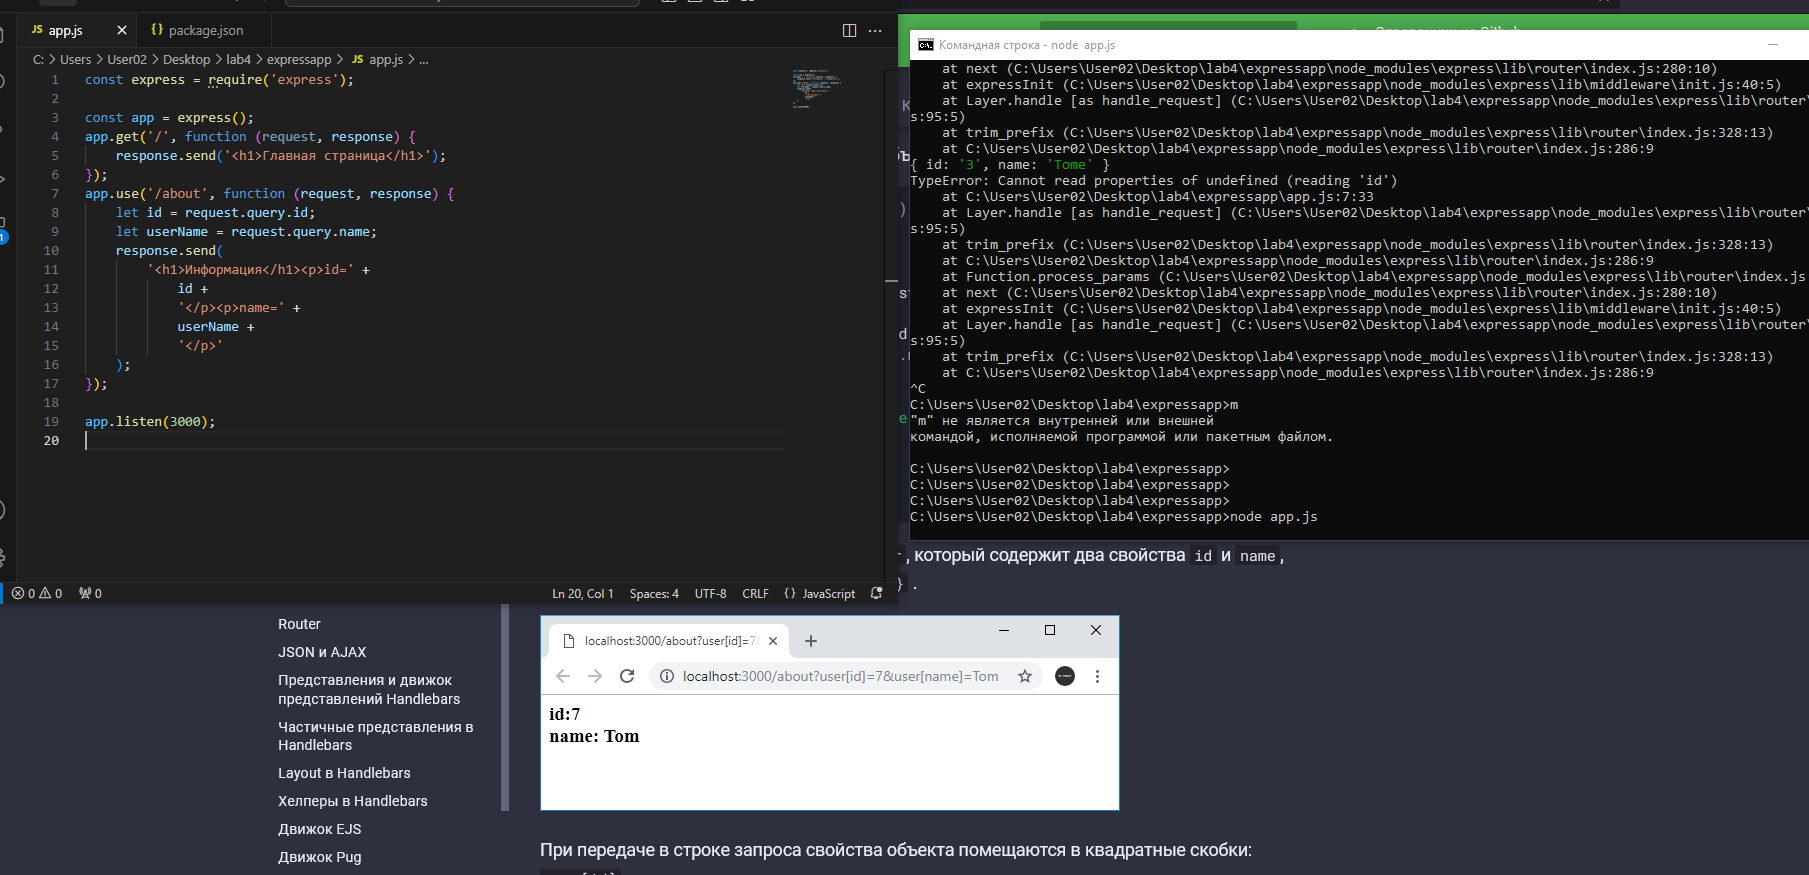The width and height of the screenshot is (1809, 875).
Task: Close the app.js editor tab
Action: pyautogui.click(x=122, y=30)
